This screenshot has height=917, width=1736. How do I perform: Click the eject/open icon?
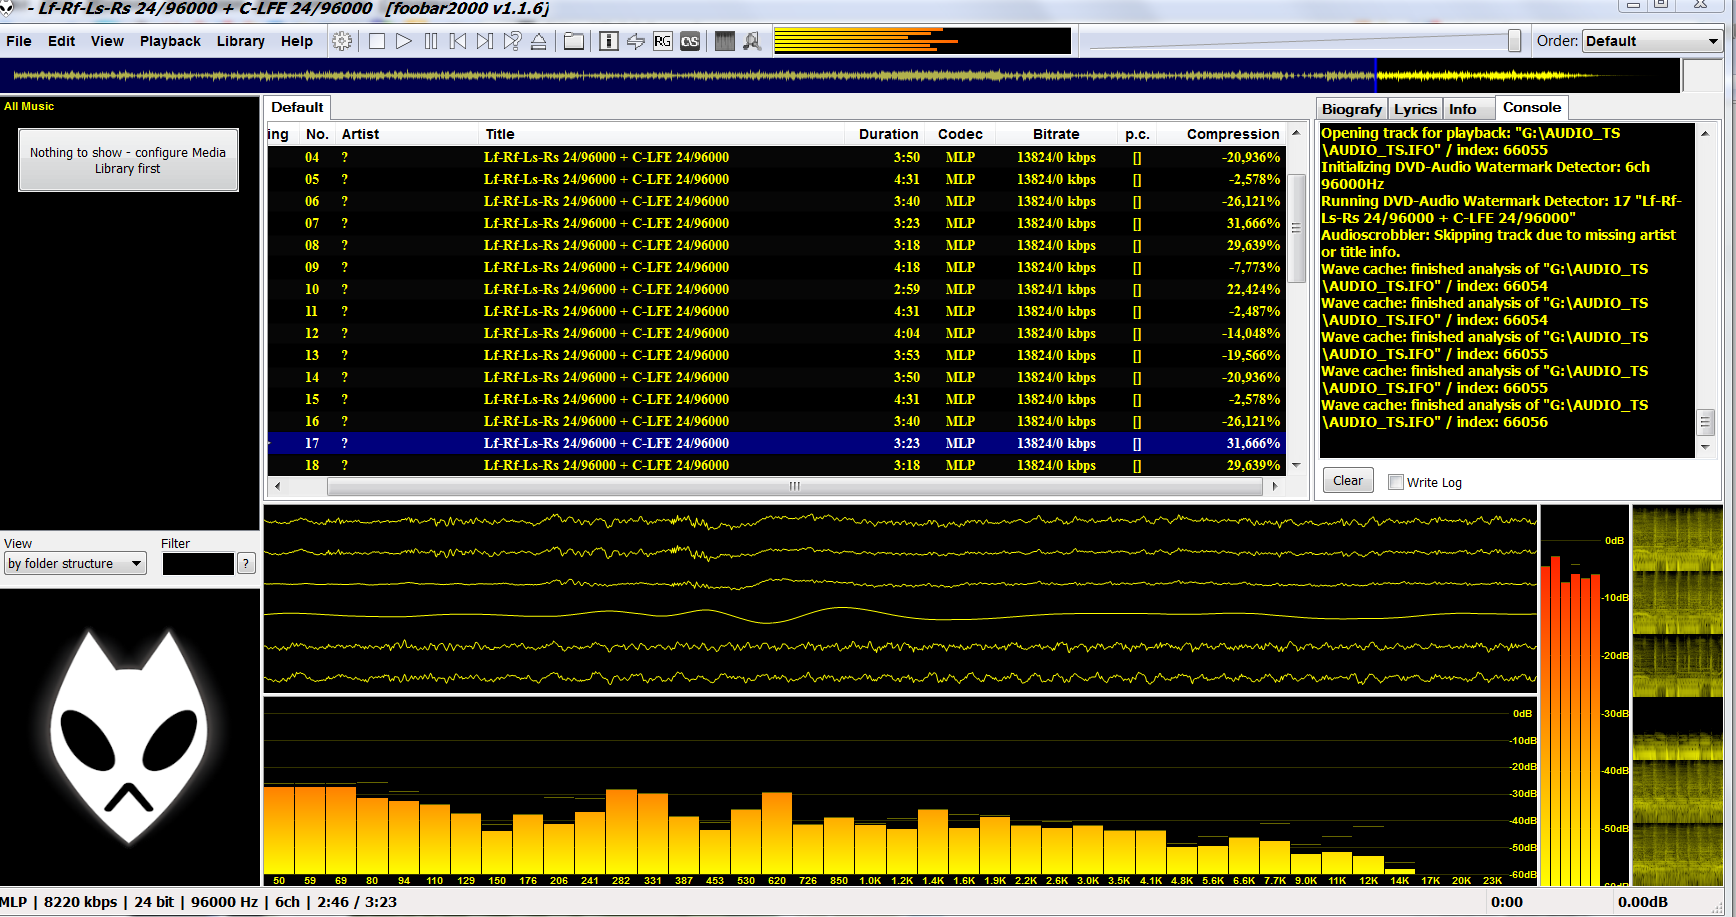[x=538, y=41]
